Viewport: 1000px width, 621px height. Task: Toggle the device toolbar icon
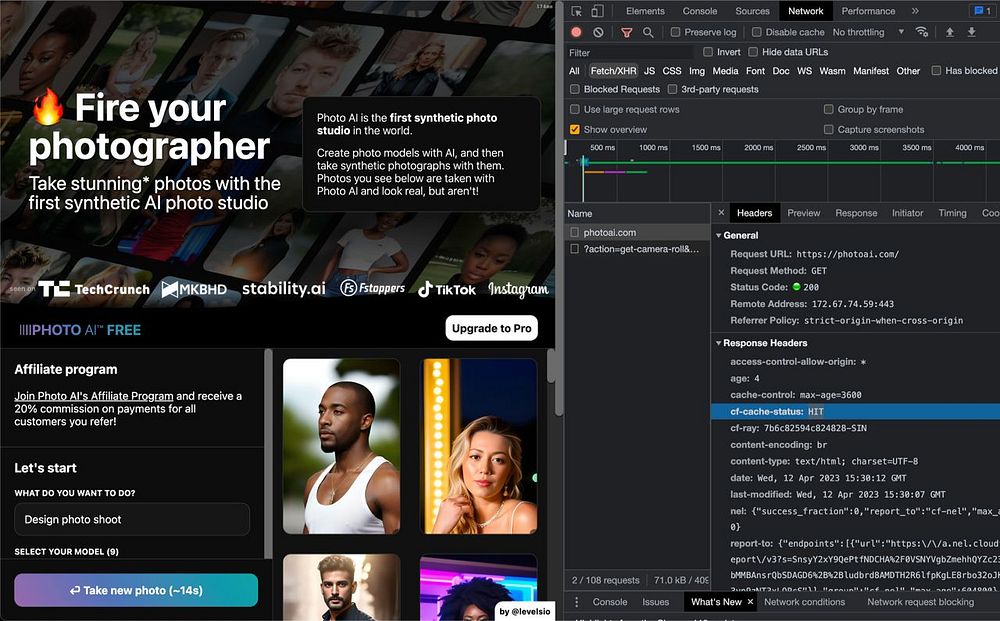pos(597,11)
